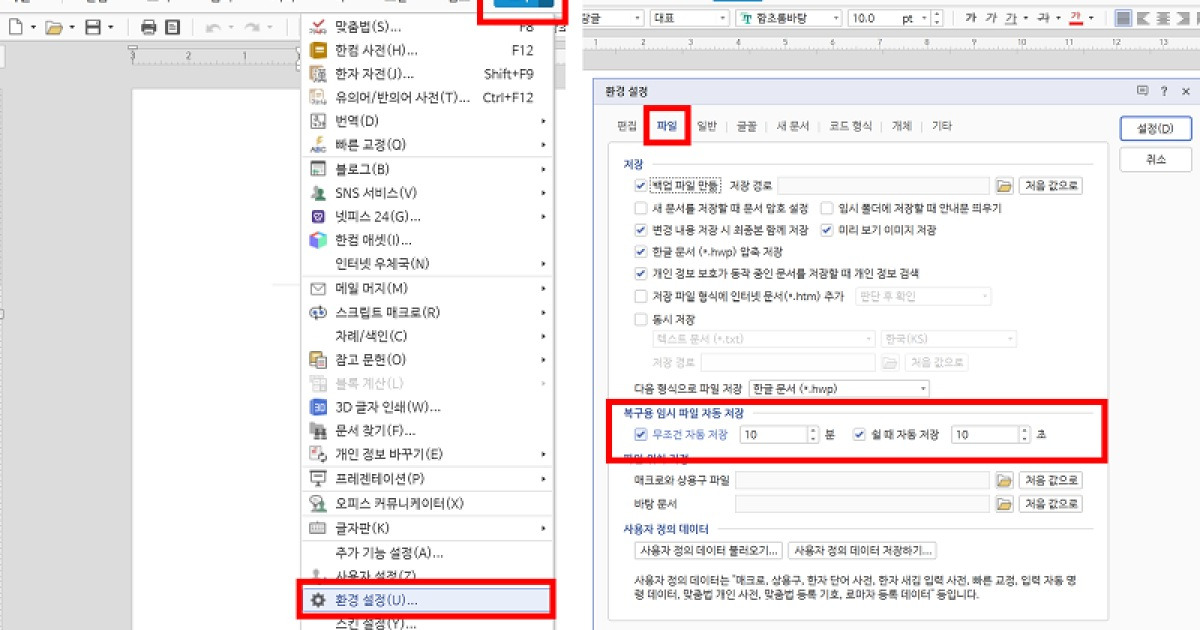The image size is (1200, 630).
Task: Click the 3D 글자 인쇄 icon
Action: 319,407
